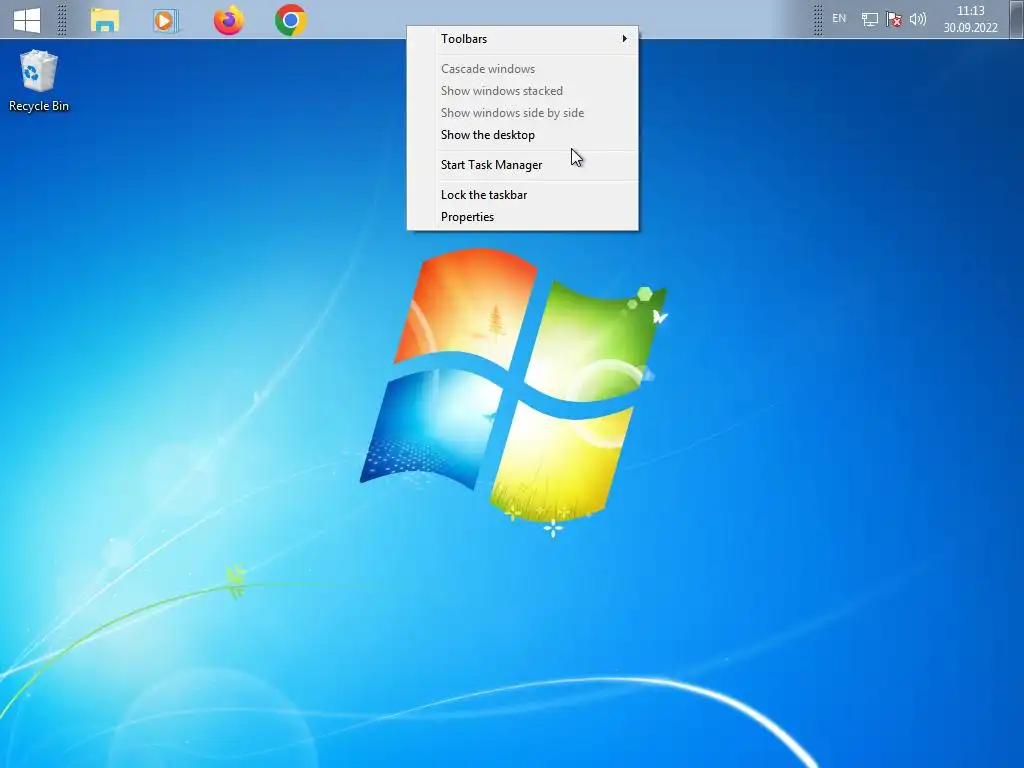Open Windows Media Player taskbar icon
The width and height of the screenshot is (1024, 768).
[x=165, y=21]
